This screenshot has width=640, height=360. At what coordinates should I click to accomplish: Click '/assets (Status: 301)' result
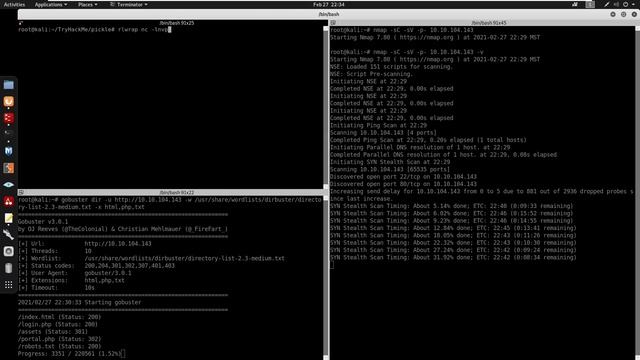(x=53, y=332)
